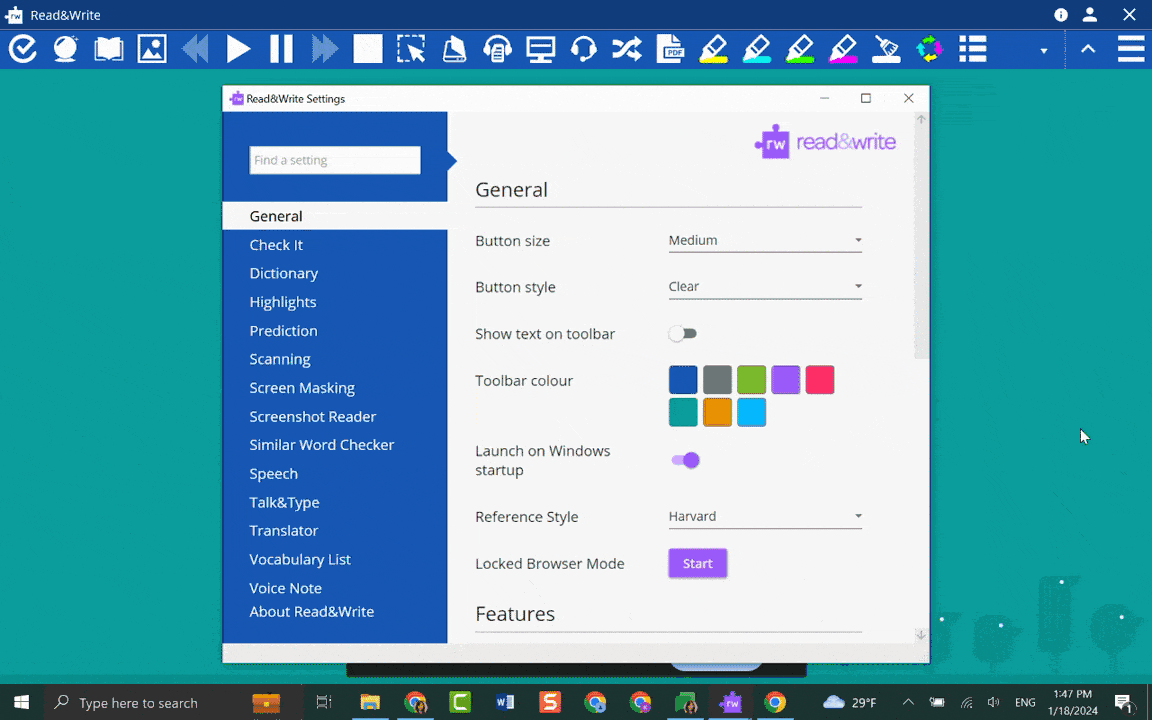Open the Dictionary book icon
This screenshot has height=720, width=1152.
pyautogui.click(x=109, y=48)
